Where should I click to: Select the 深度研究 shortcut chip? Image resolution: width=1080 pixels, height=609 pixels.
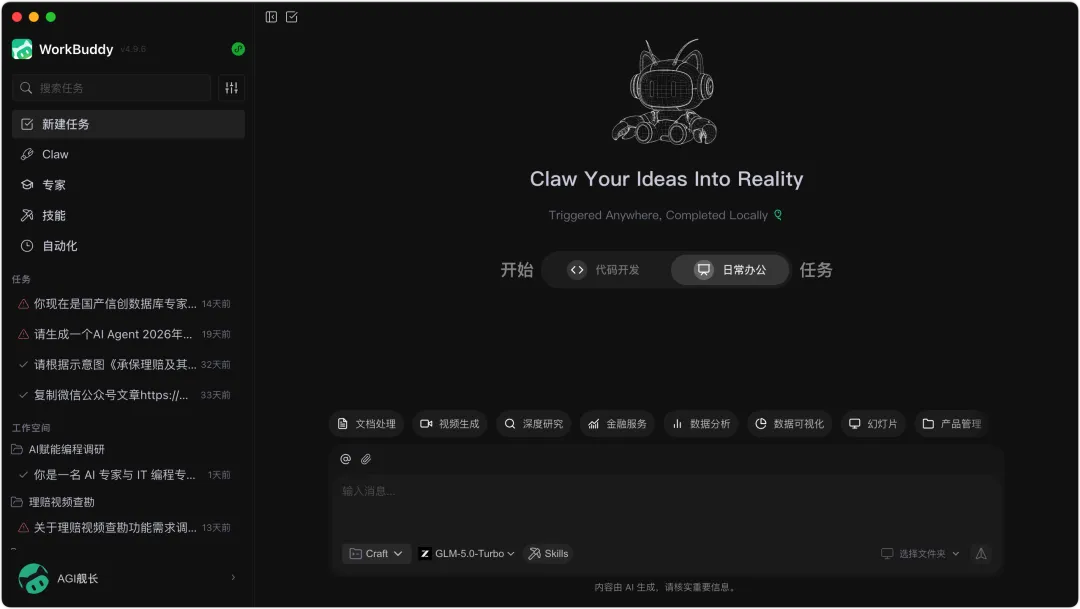(534, 424)
